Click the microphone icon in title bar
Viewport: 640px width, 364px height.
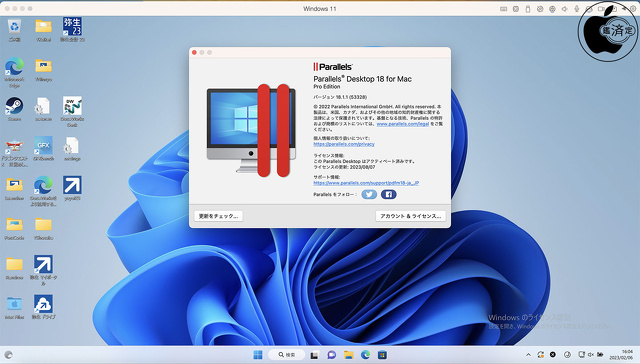point(576,9)
